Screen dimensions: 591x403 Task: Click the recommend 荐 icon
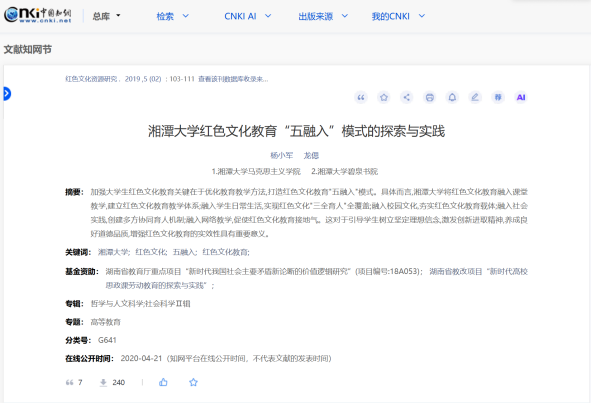point(498,98)
